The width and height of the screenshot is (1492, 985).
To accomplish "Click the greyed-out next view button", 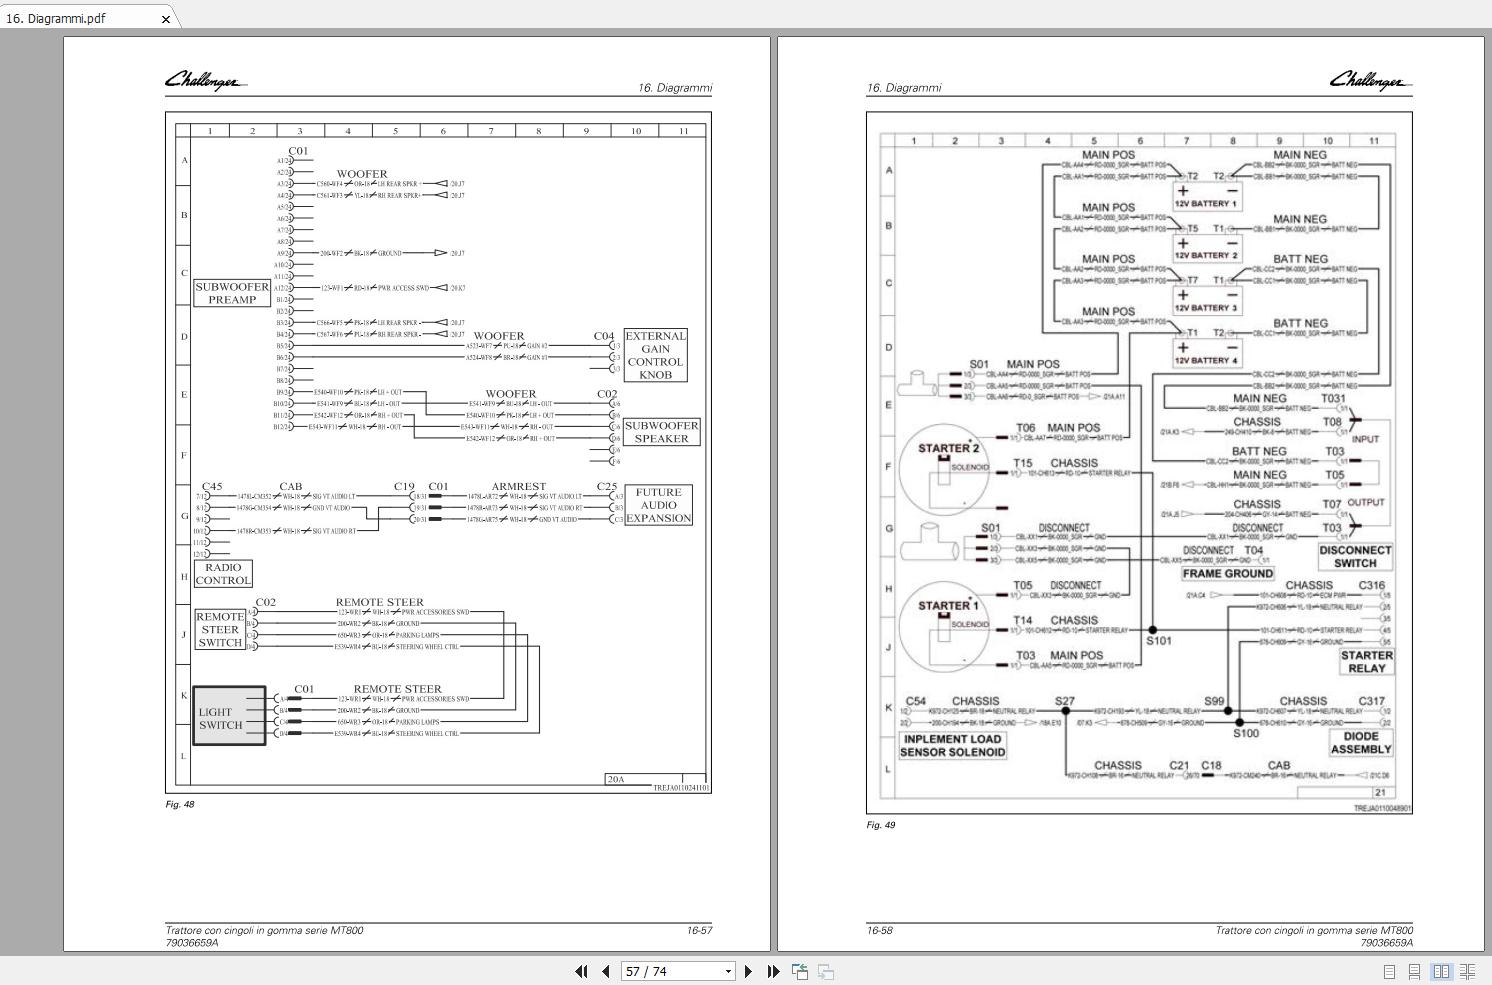I will [x=826, y=971].
